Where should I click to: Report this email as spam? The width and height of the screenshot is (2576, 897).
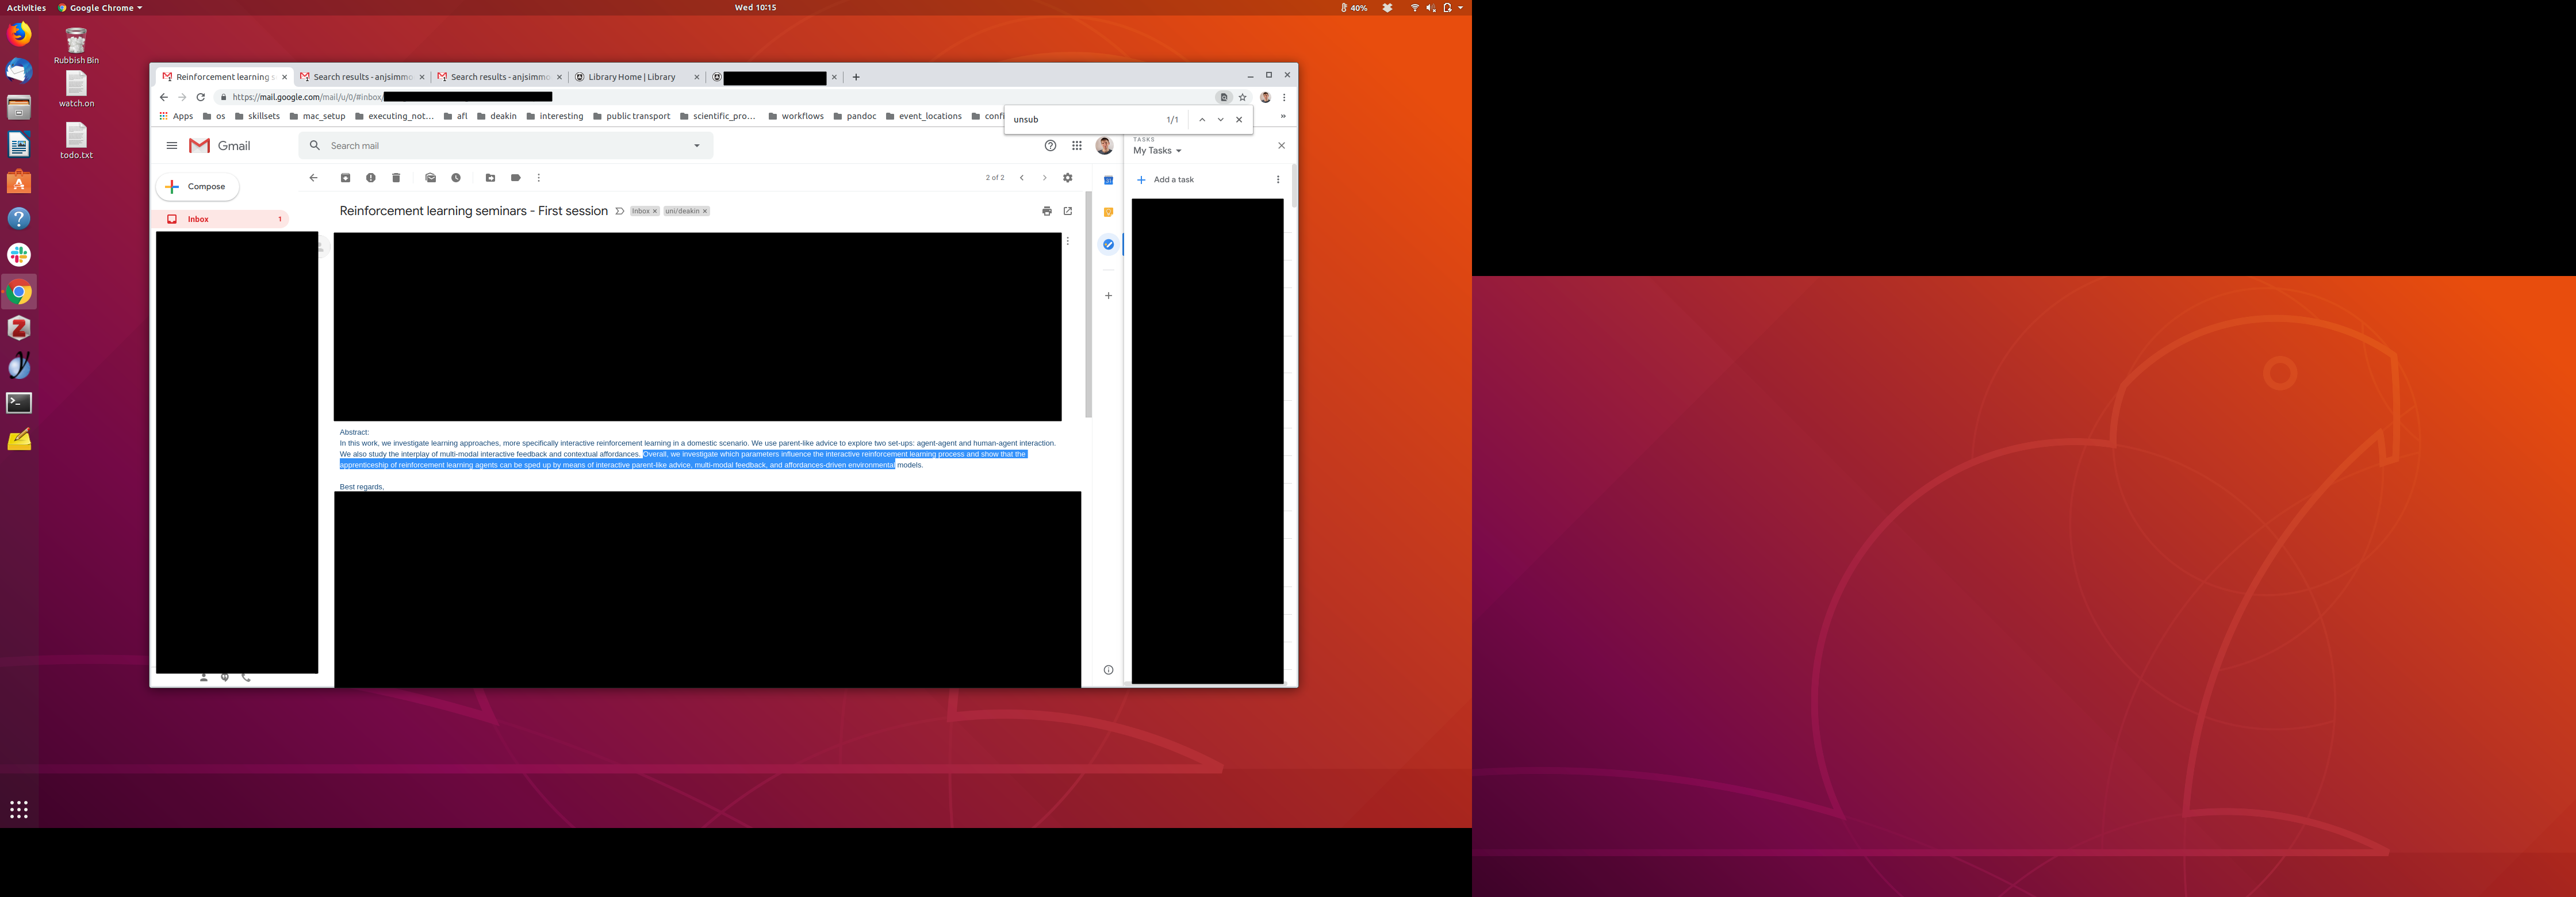371,178
